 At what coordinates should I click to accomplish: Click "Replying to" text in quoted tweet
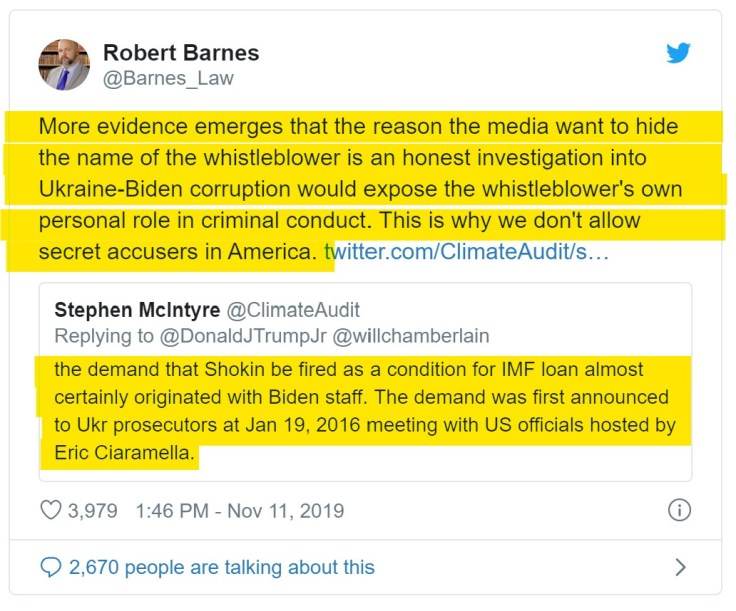coord(102,336)
